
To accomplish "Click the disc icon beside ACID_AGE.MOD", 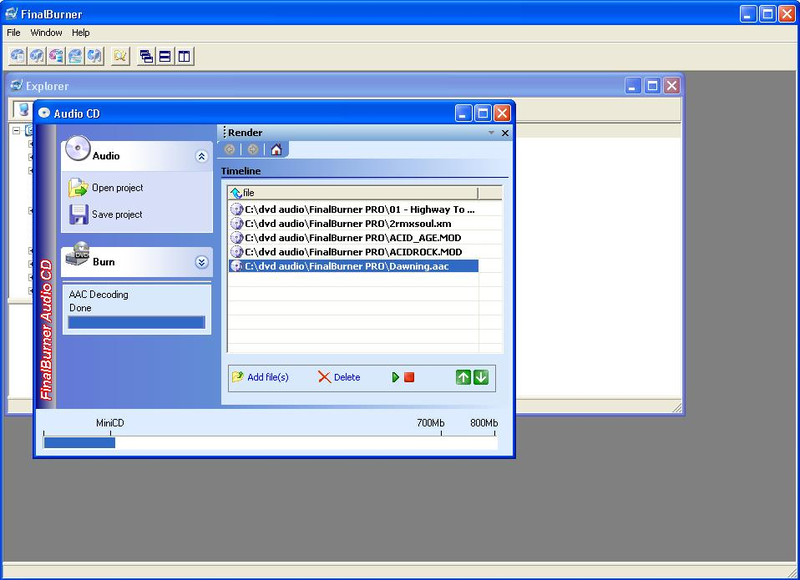I will point(237,238).
